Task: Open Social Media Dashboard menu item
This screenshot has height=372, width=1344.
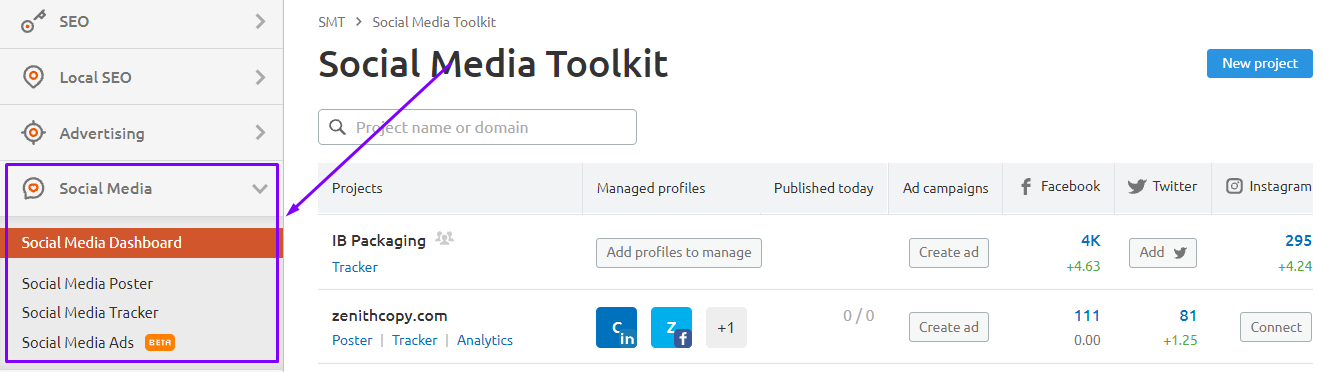Action: [141, 242]
